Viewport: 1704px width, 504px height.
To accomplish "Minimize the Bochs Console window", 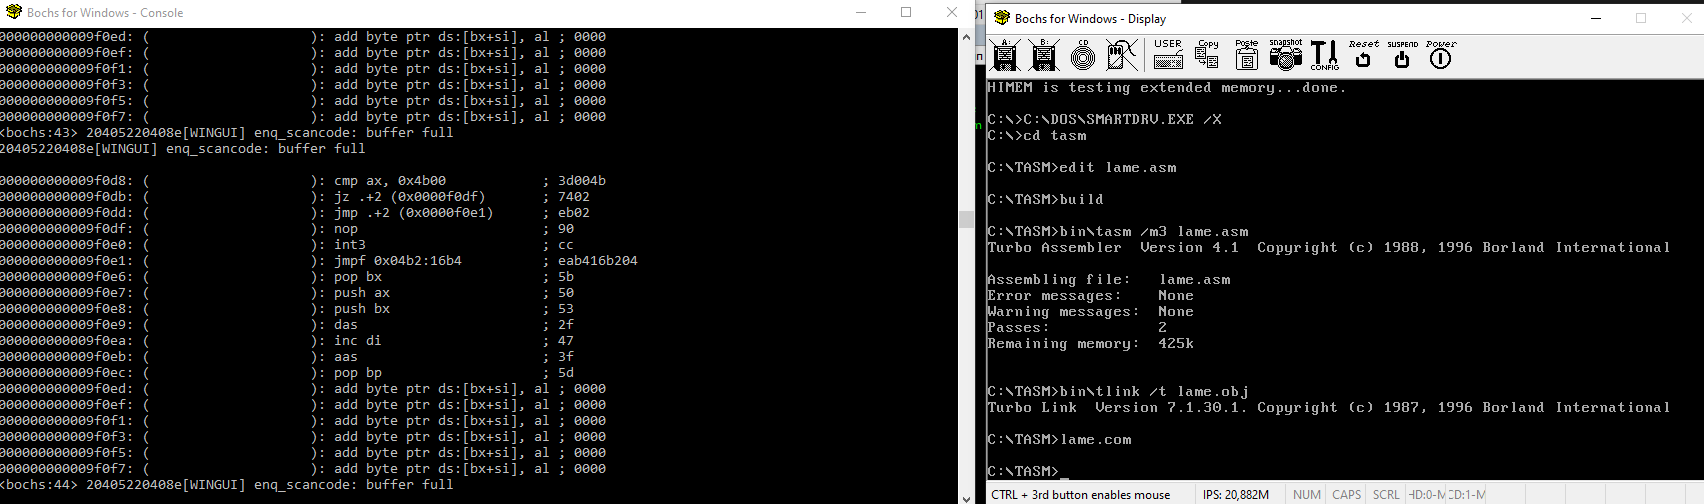I will pyautogui.click(x=860, y=13).
